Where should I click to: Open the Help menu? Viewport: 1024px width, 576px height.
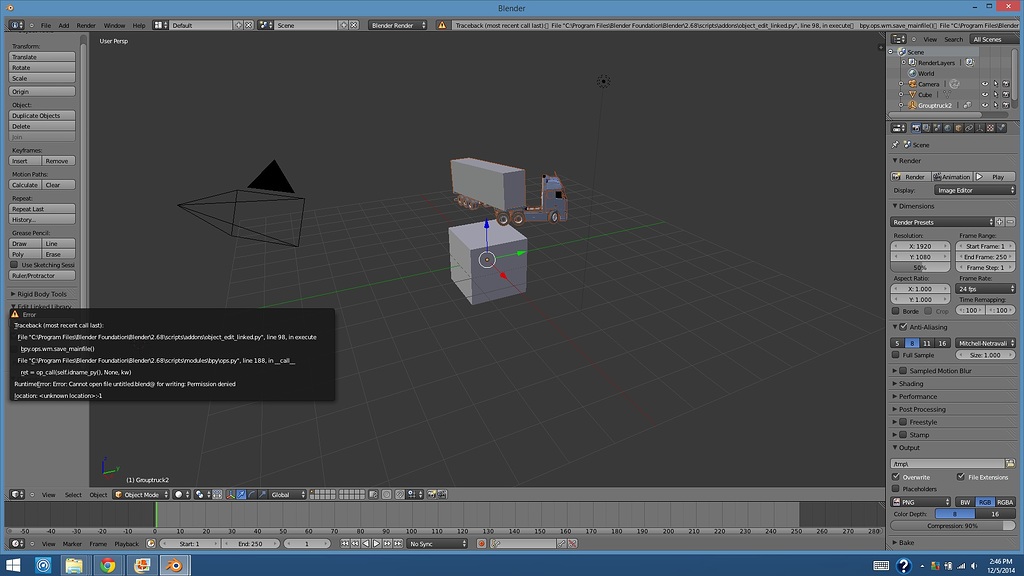139,25
